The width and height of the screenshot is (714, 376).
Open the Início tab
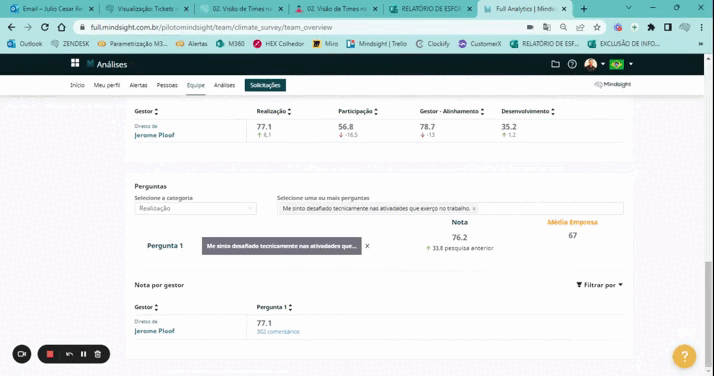tap(77, 85)
